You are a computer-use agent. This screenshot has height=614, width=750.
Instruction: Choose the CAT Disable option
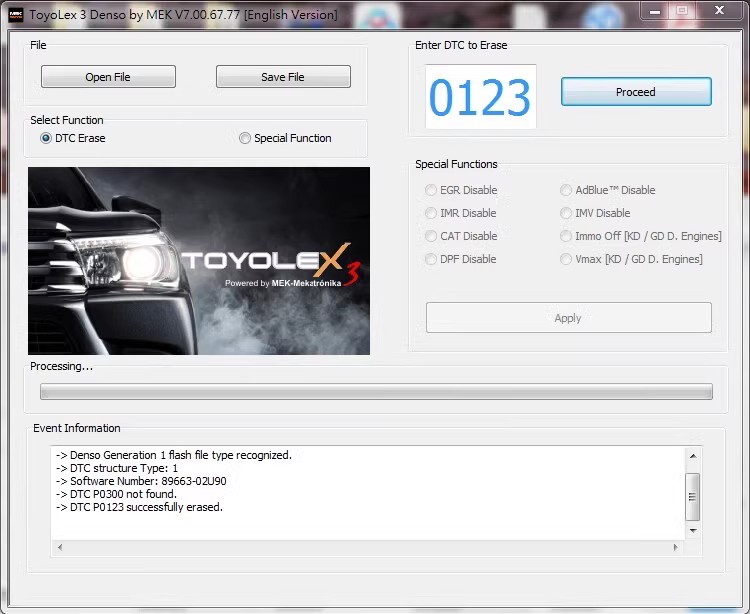(x=461, y=236)
